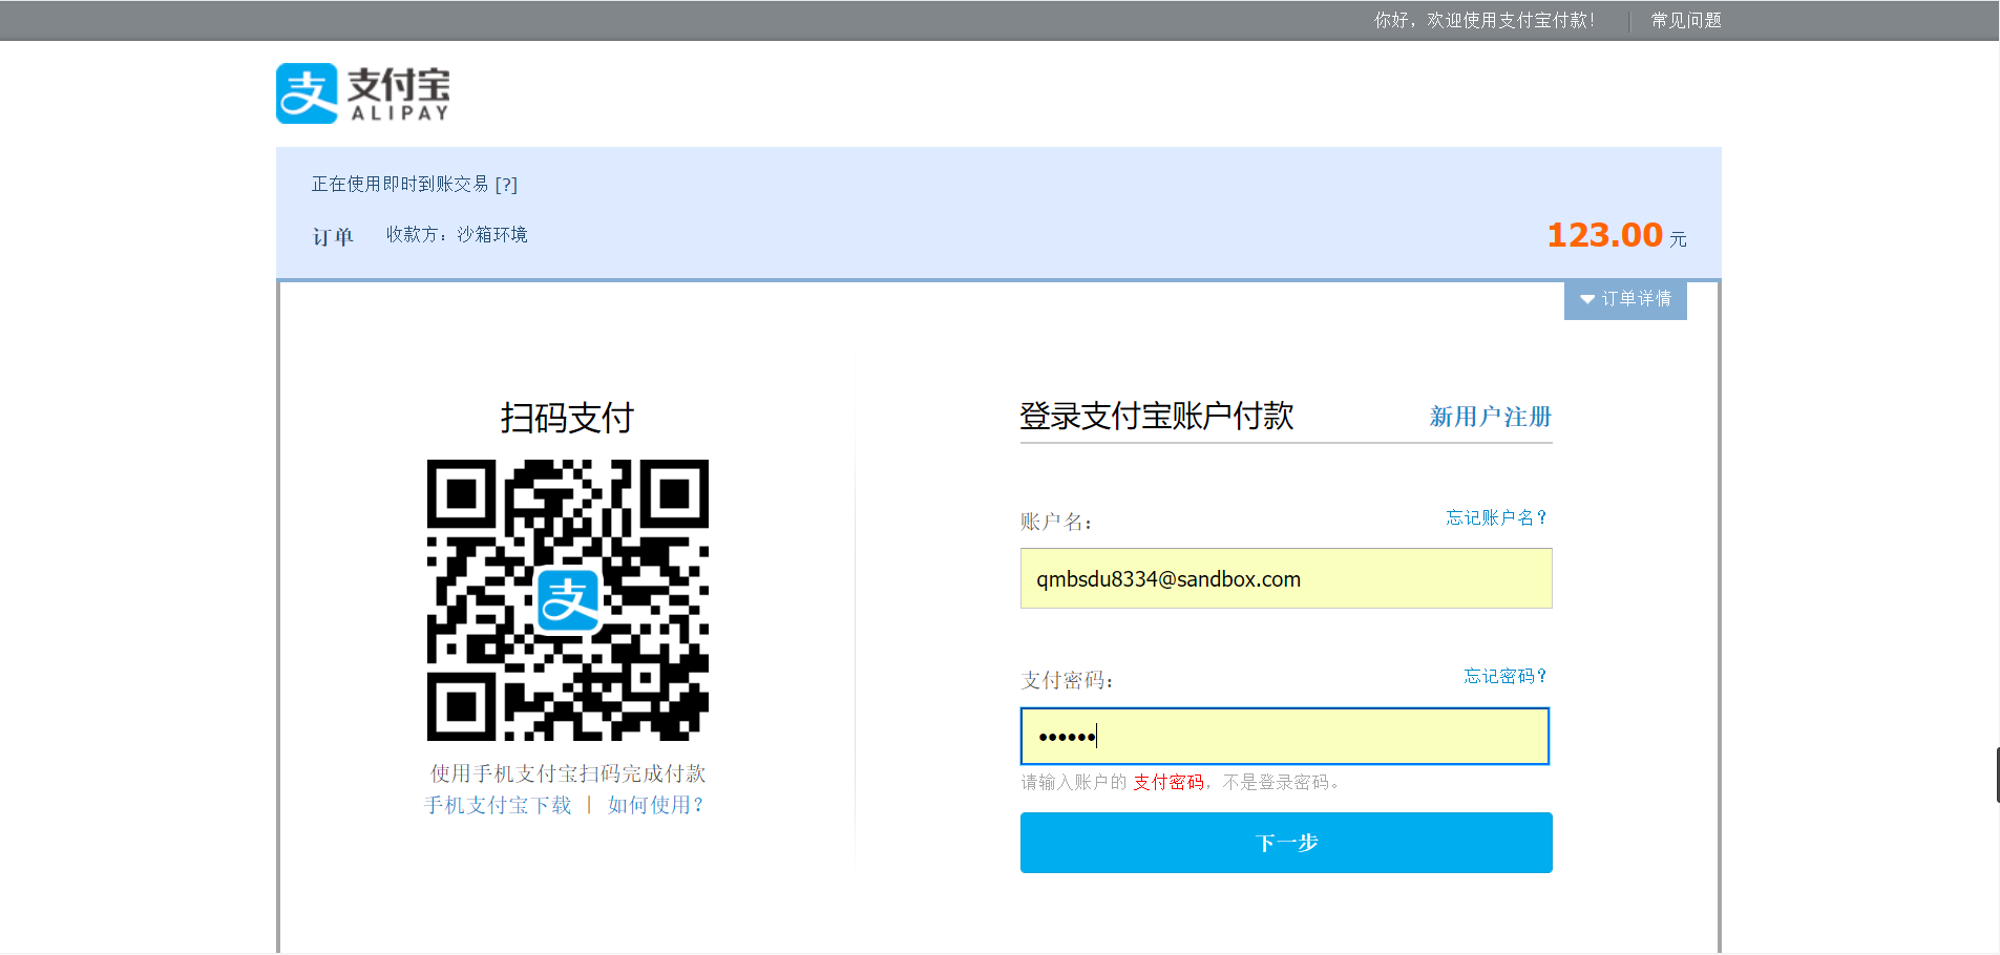Click the 订单 label
The width and height of the screenshot is (2000, 955).
[x=333, y=237]
